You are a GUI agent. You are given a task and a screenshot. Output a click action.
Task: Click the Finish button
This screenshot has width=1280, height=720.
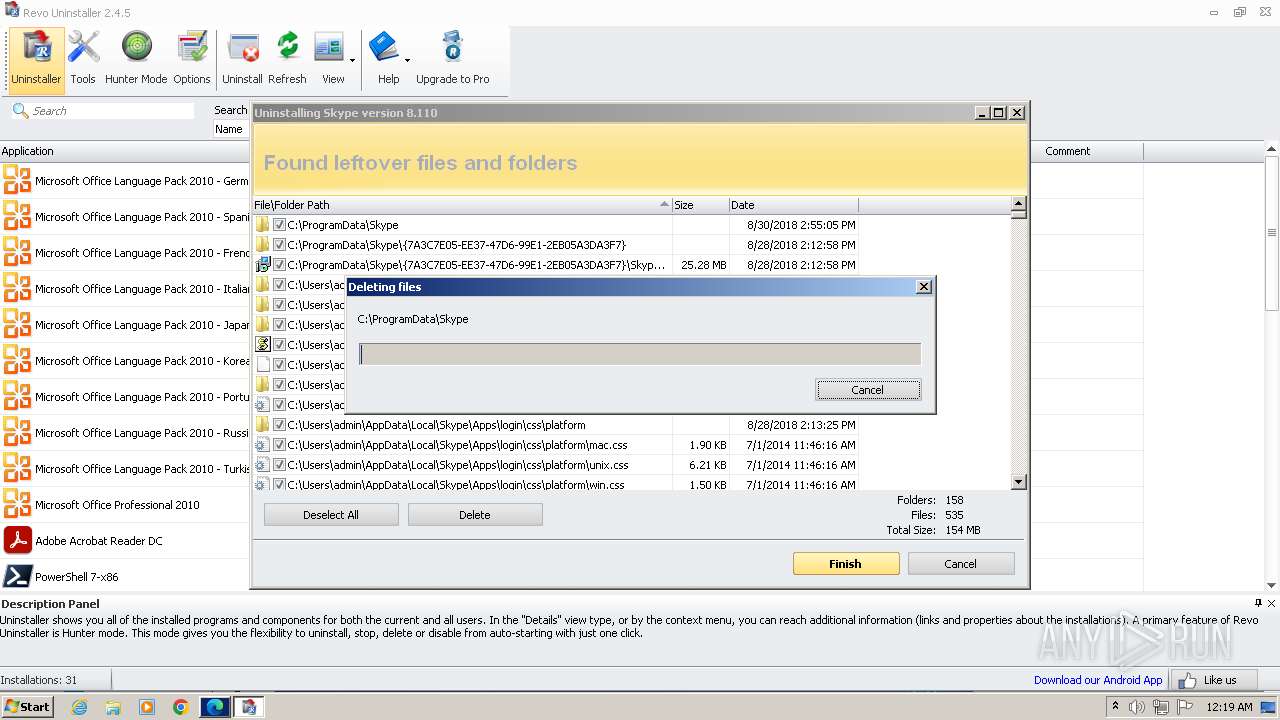coord(846,564)
